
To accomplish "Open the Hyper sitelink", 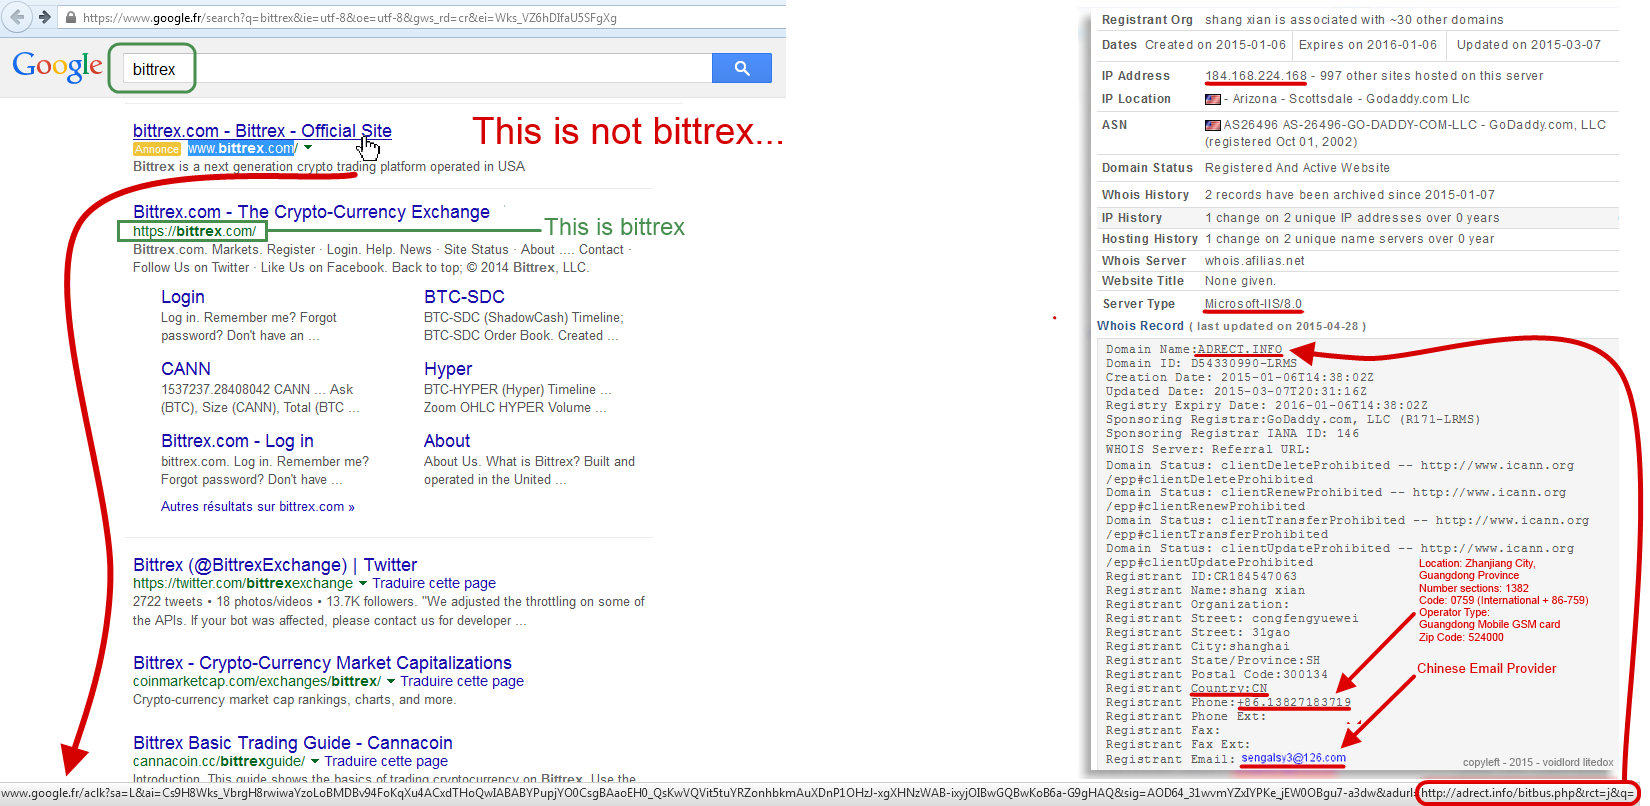I will [448, 369].
